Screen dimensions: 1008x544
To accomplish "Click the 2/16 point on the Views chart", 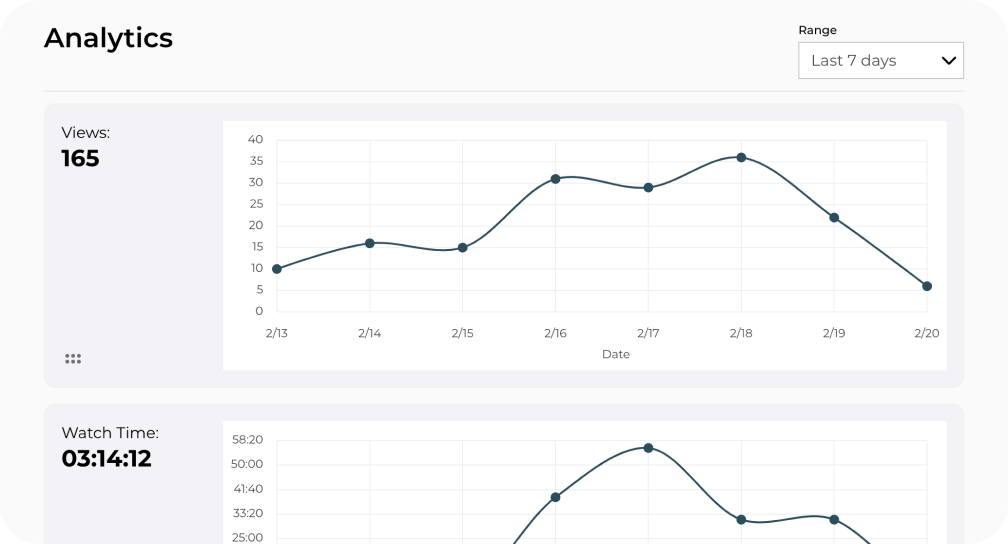I will 555,179.
